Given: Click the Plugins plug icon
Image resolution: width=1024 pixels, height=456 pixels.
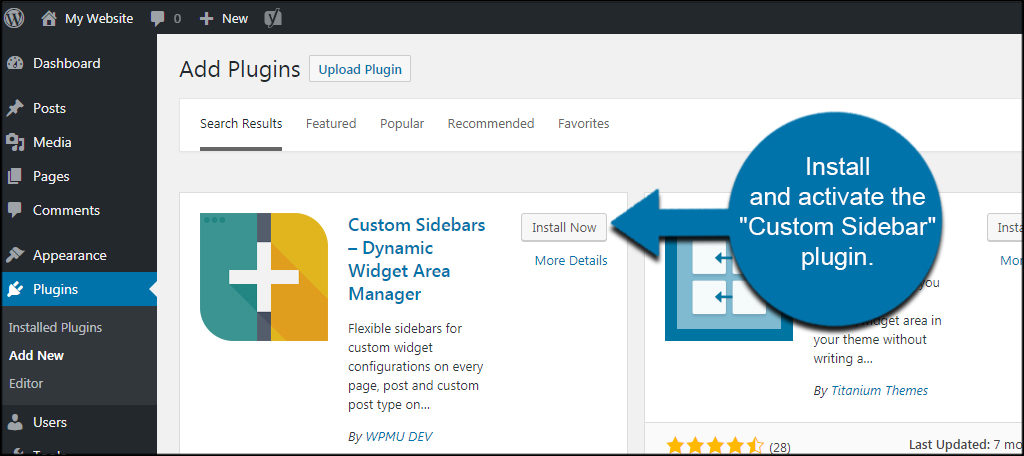Looking at the screenshot, I should pos(15,289).
